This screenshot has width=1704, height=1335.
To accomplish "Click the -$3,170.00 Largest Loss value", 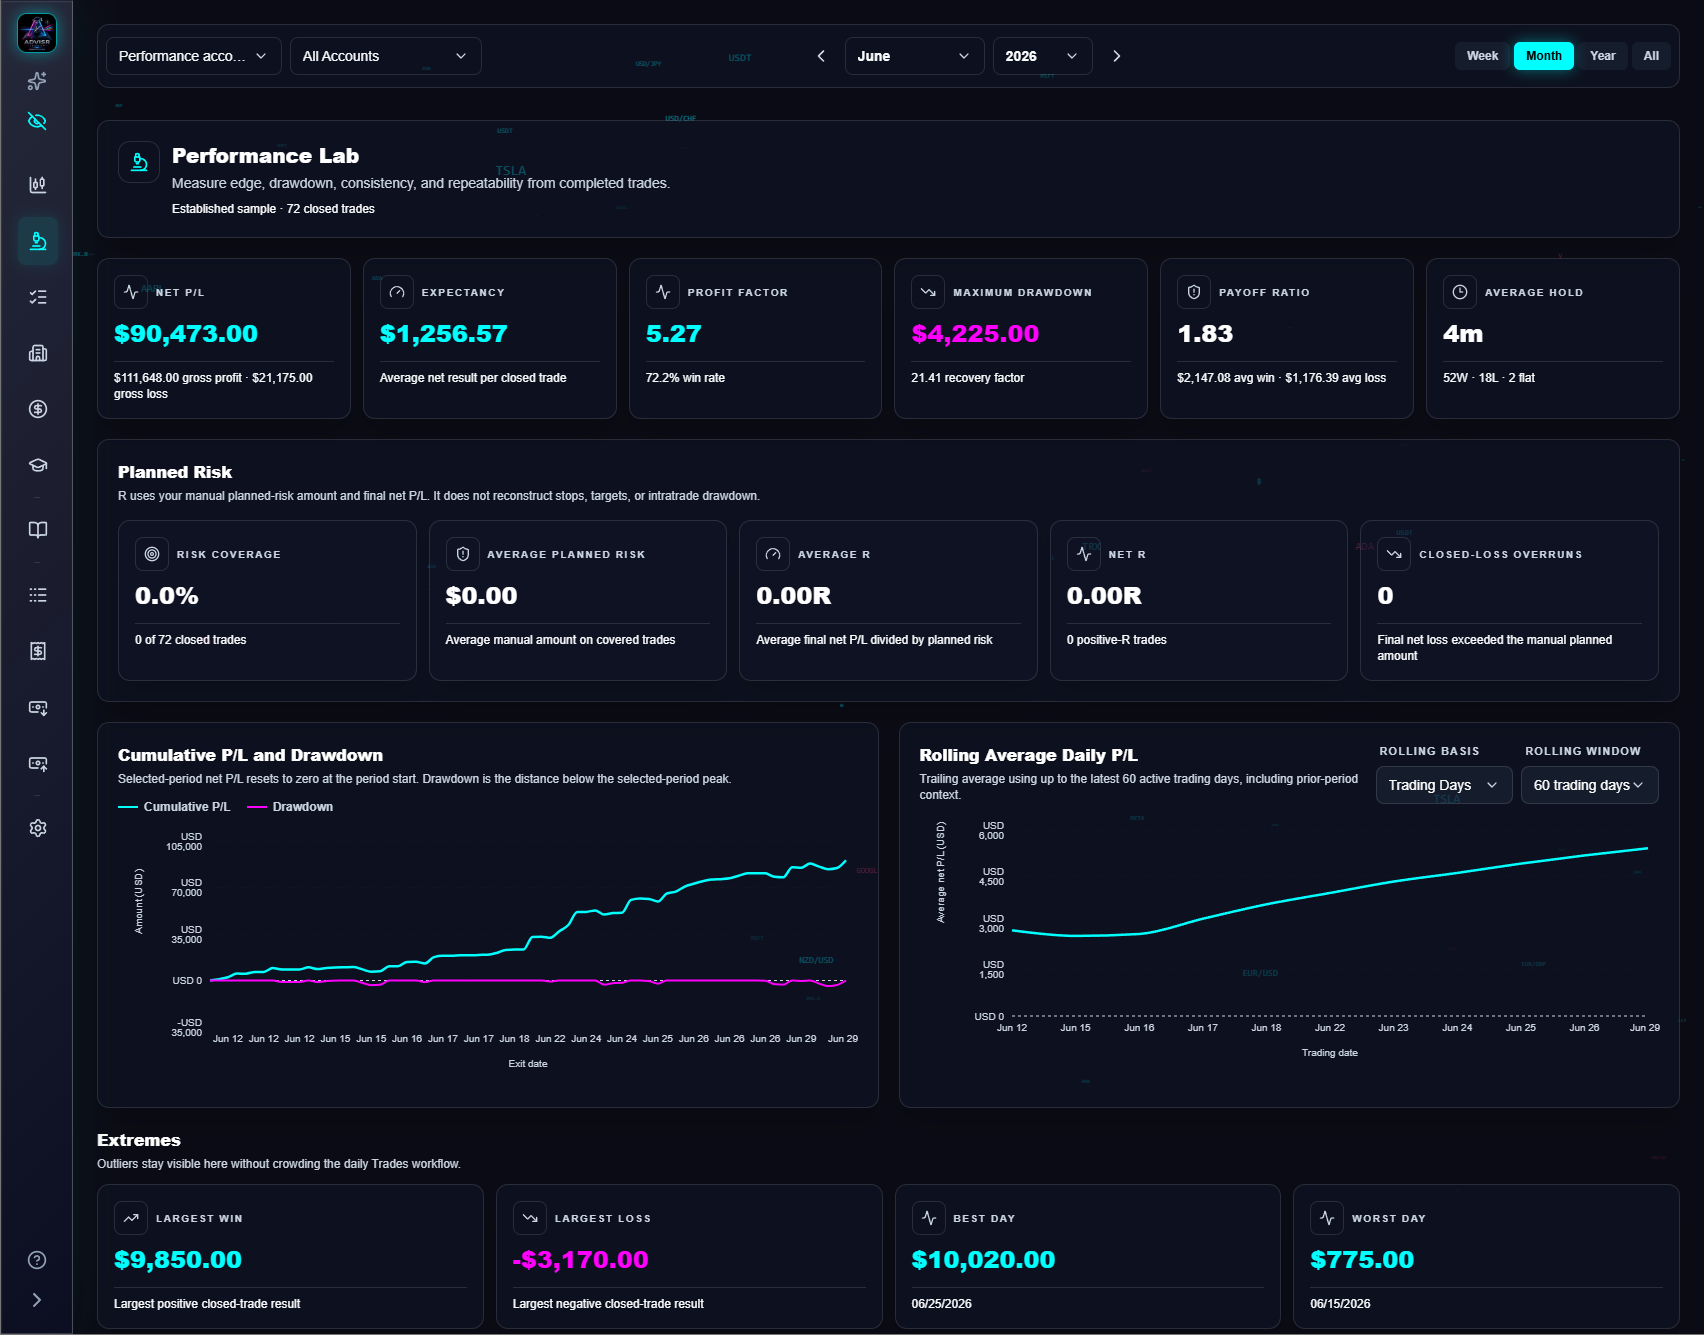I will click(581, 1260).
